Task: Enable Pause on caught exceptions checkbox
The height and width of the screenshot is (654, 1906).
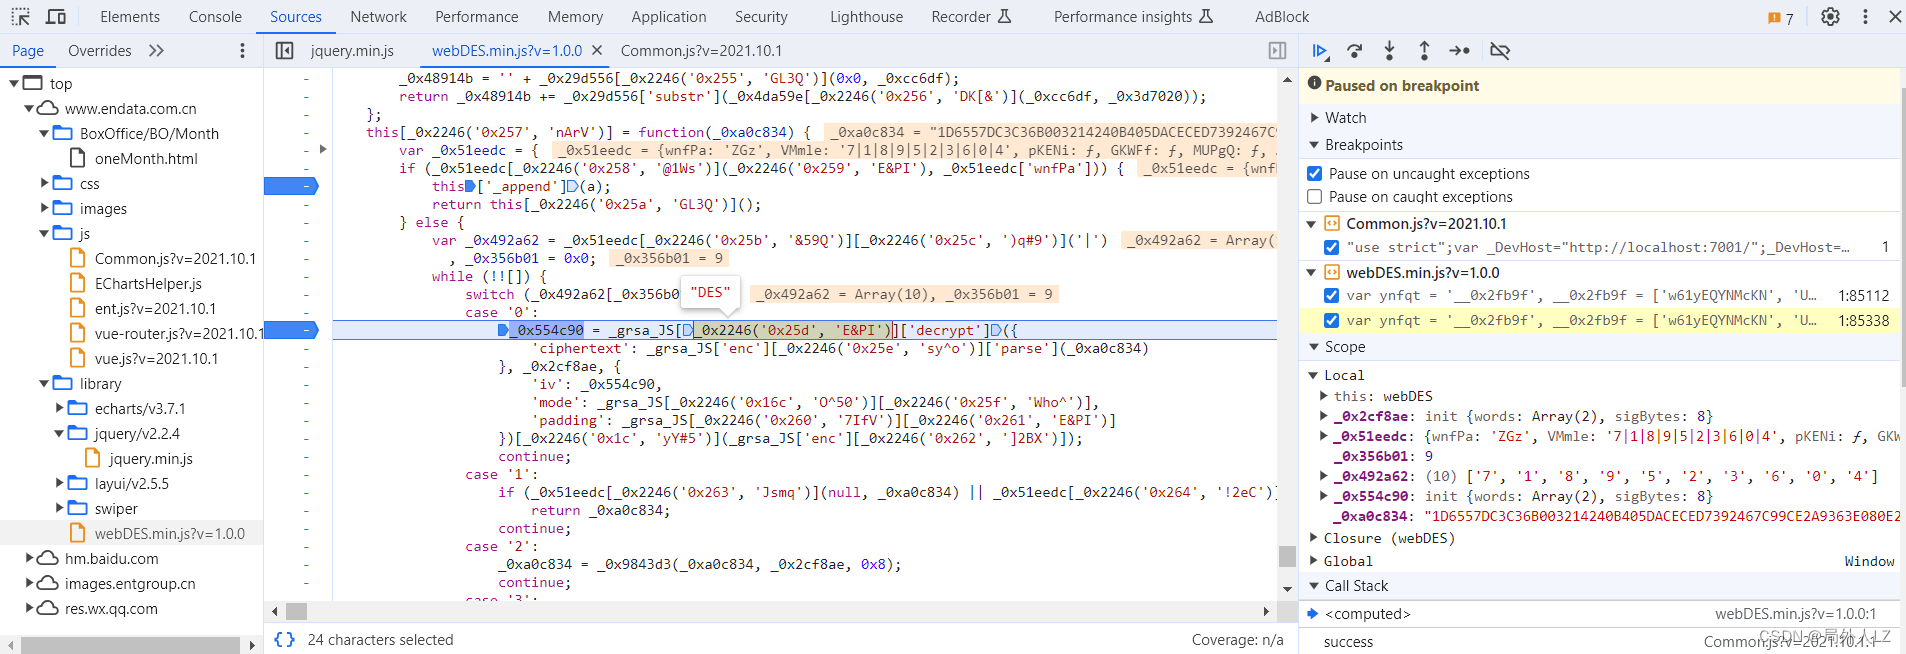Action: point(1315,197)
